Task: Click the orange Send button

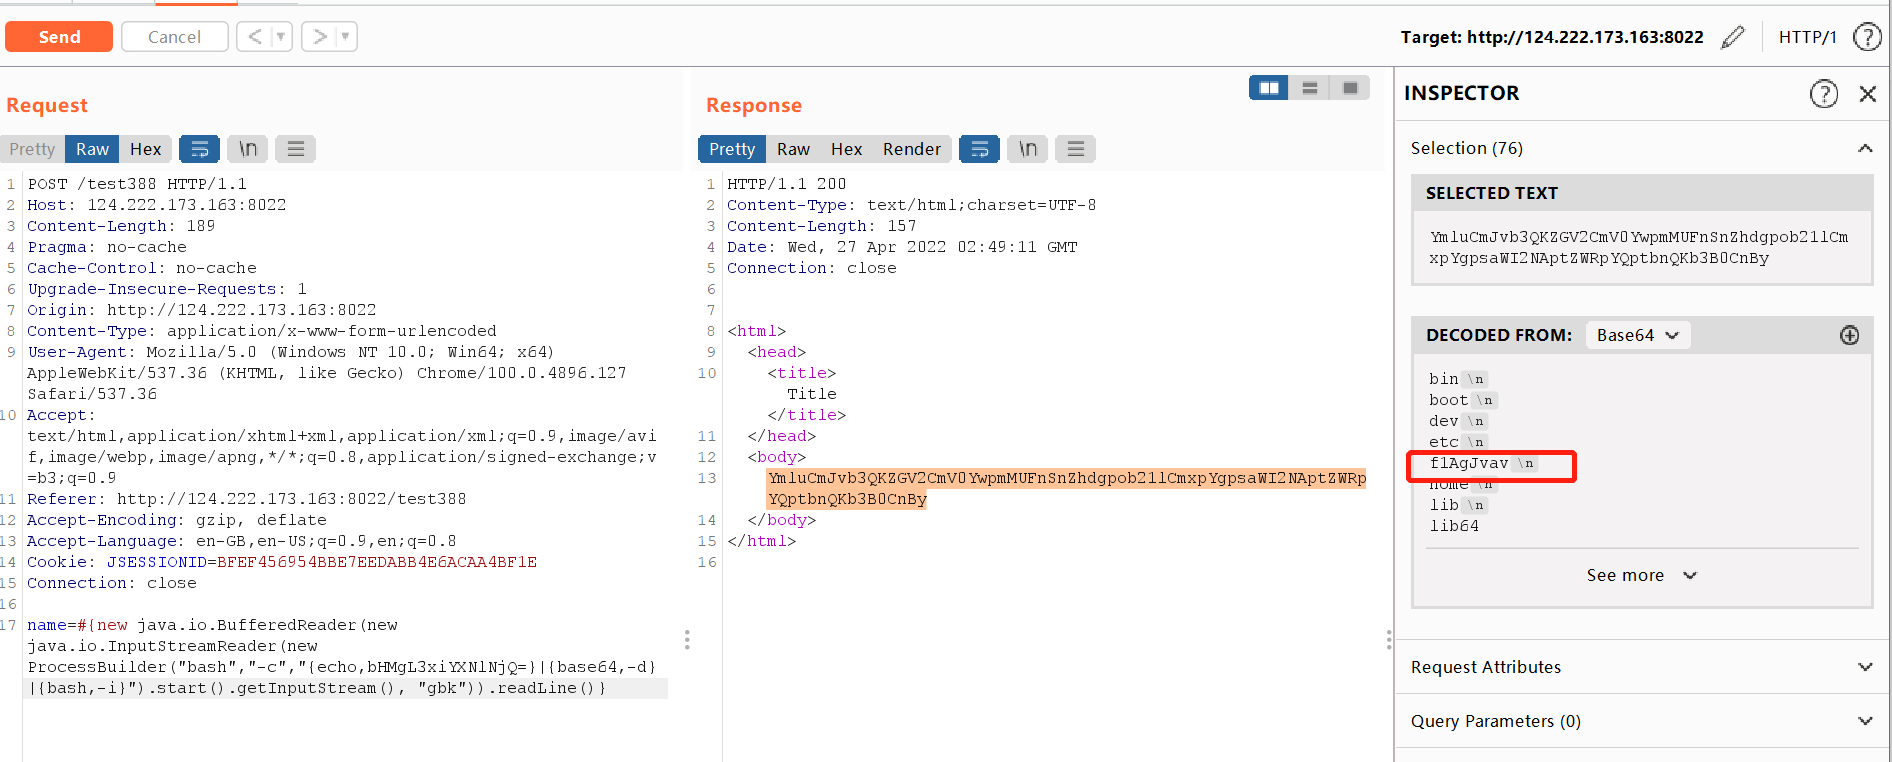Action: point(59,37)
